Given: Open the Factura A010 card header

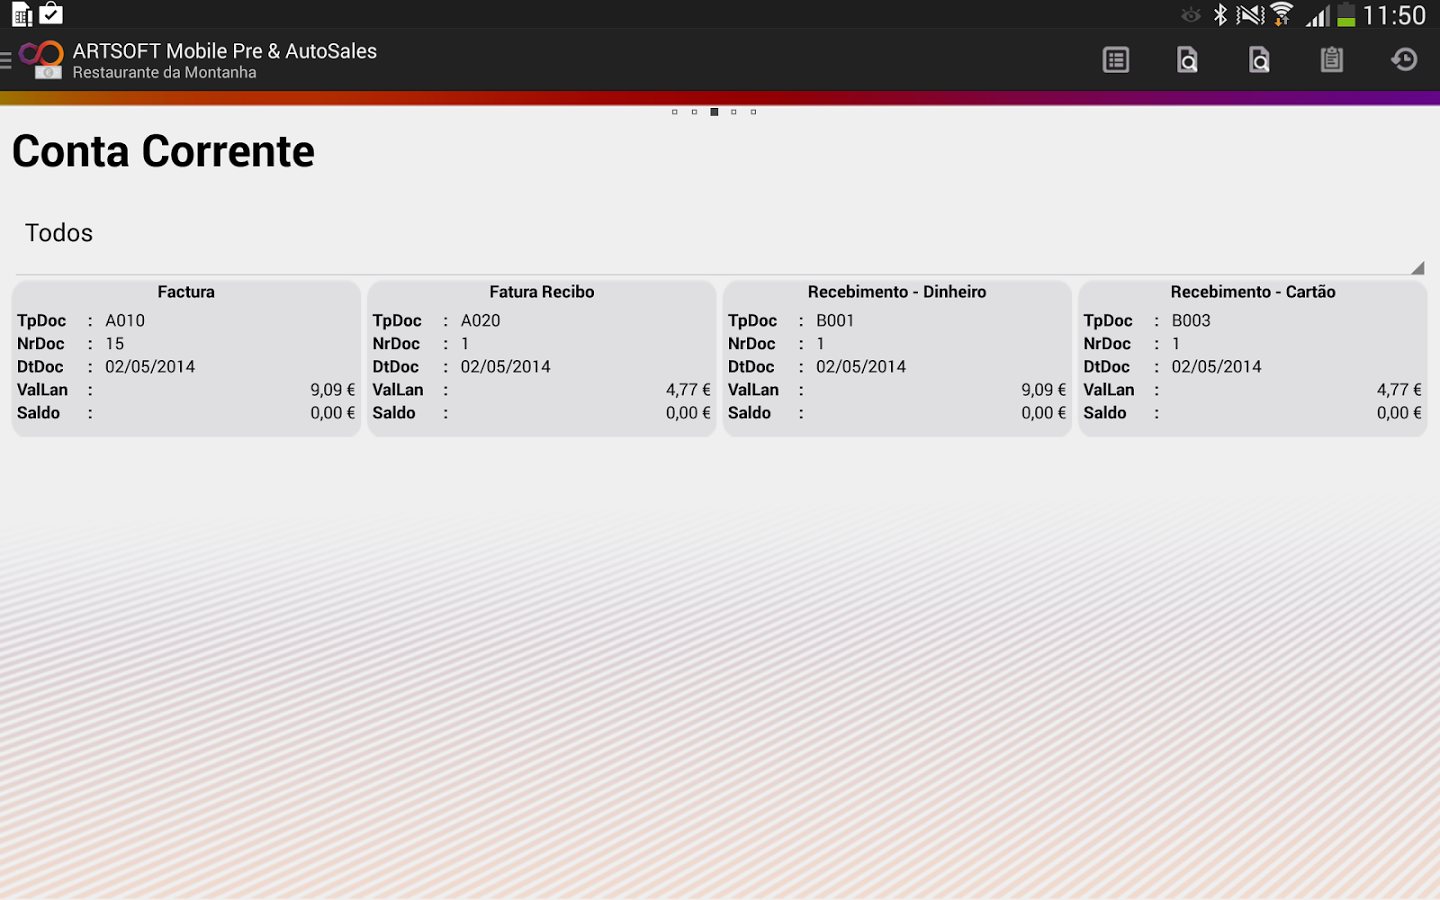Looking at the screenshot, I should pos(186,292).
